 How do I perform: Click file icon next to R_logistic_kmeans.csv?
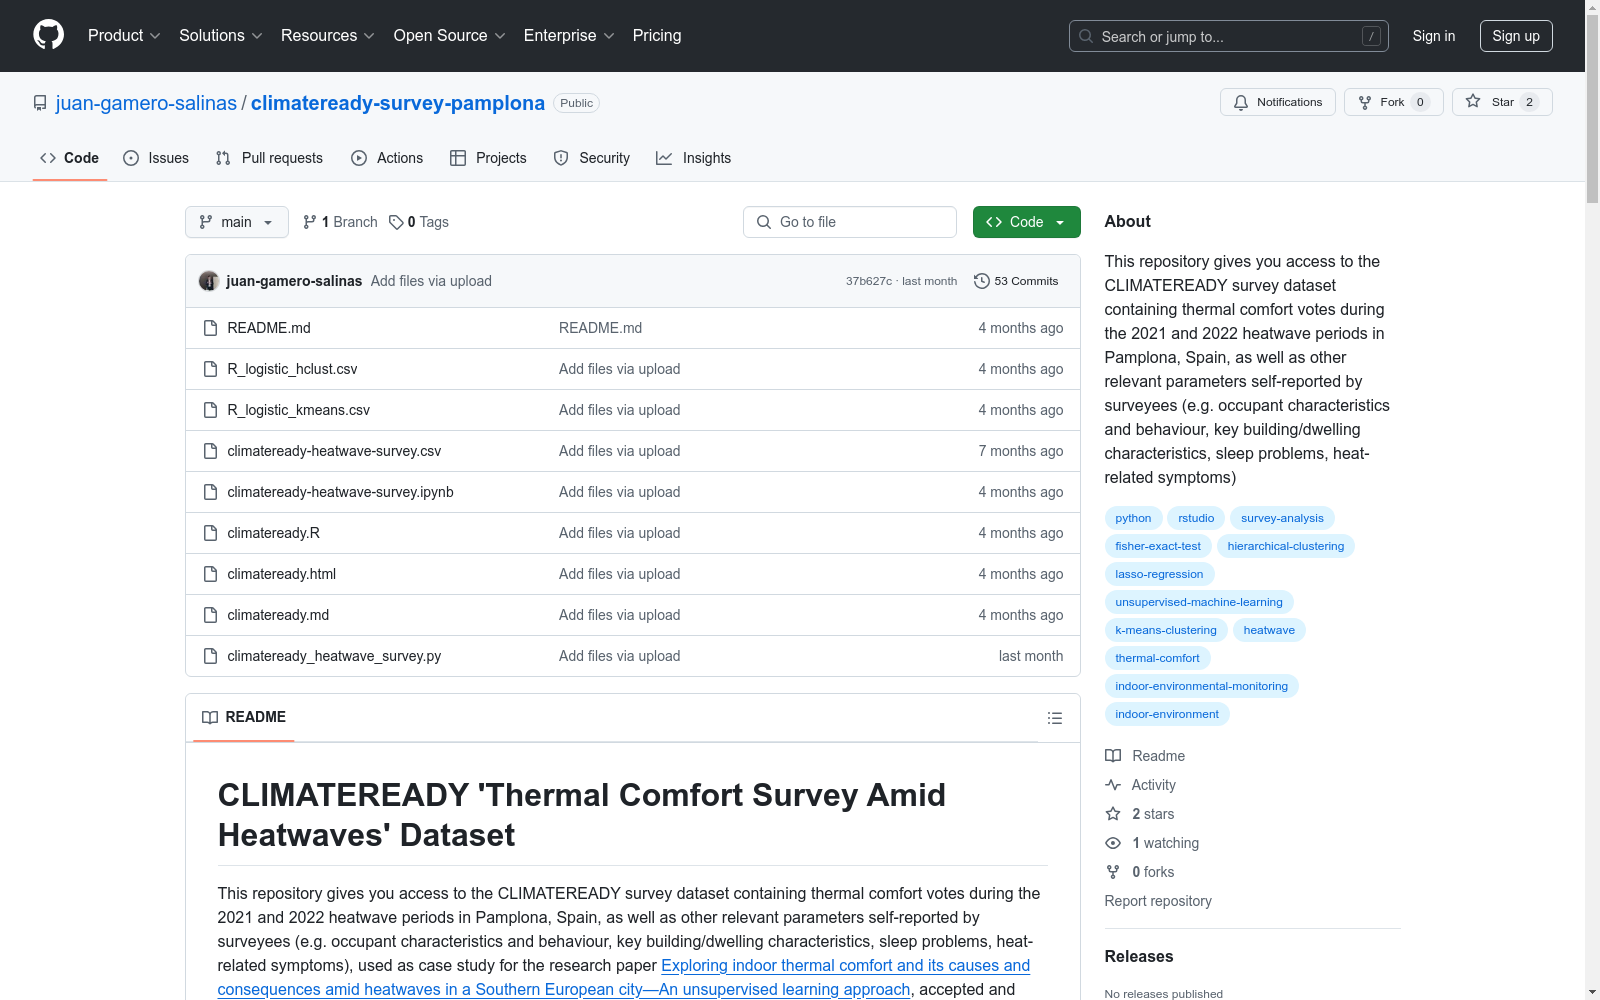(210, 410)
